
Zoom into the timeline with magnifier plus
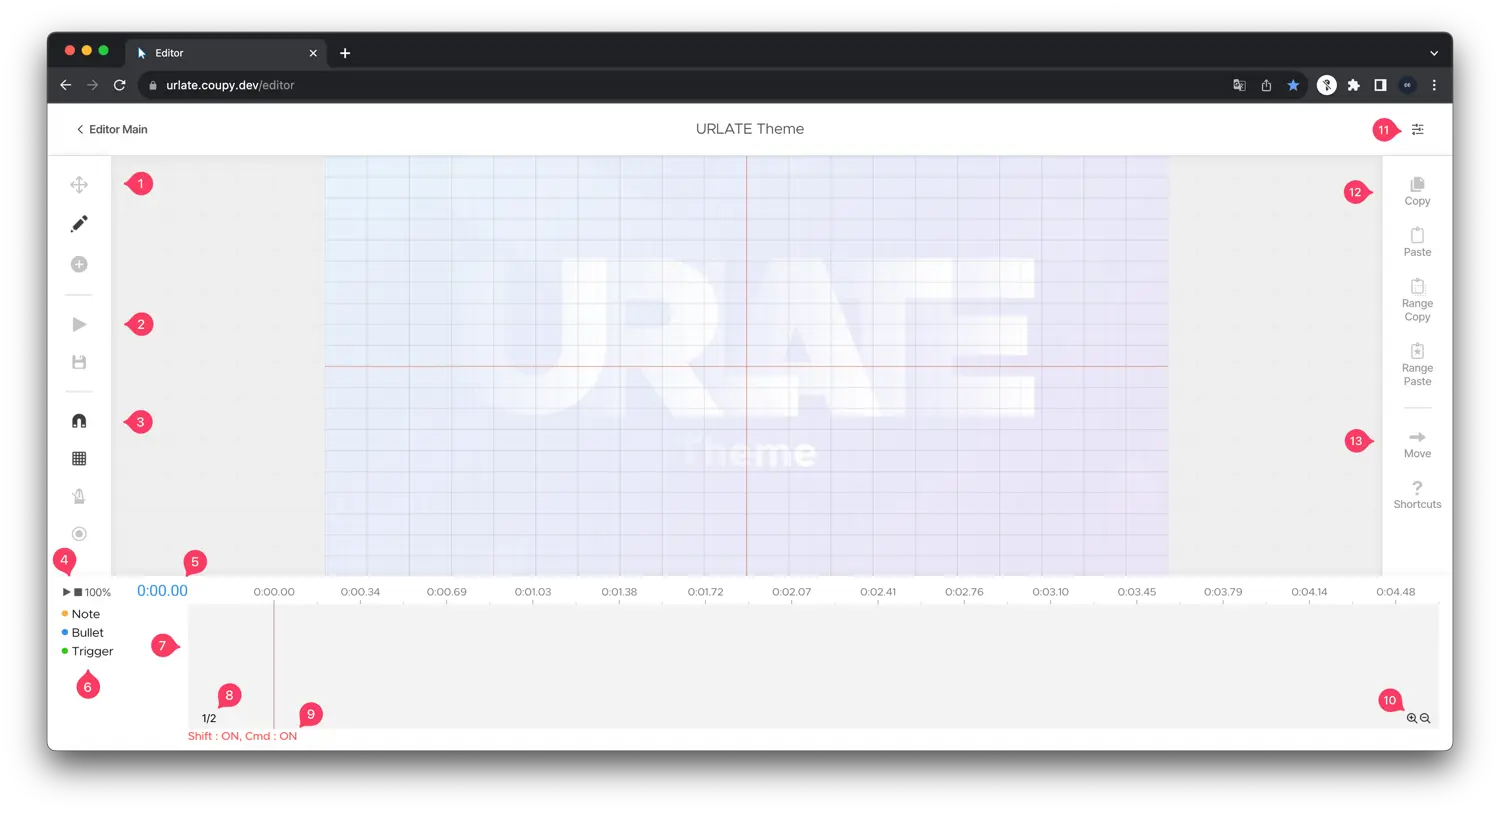coord(1410,718)
